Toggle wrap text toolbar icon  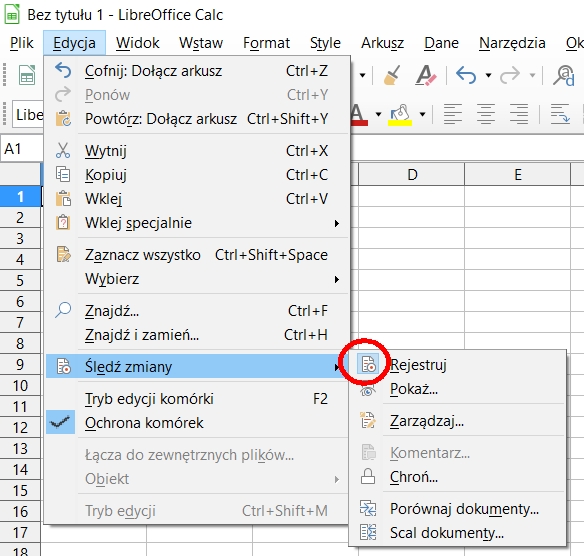click(560, 114)
